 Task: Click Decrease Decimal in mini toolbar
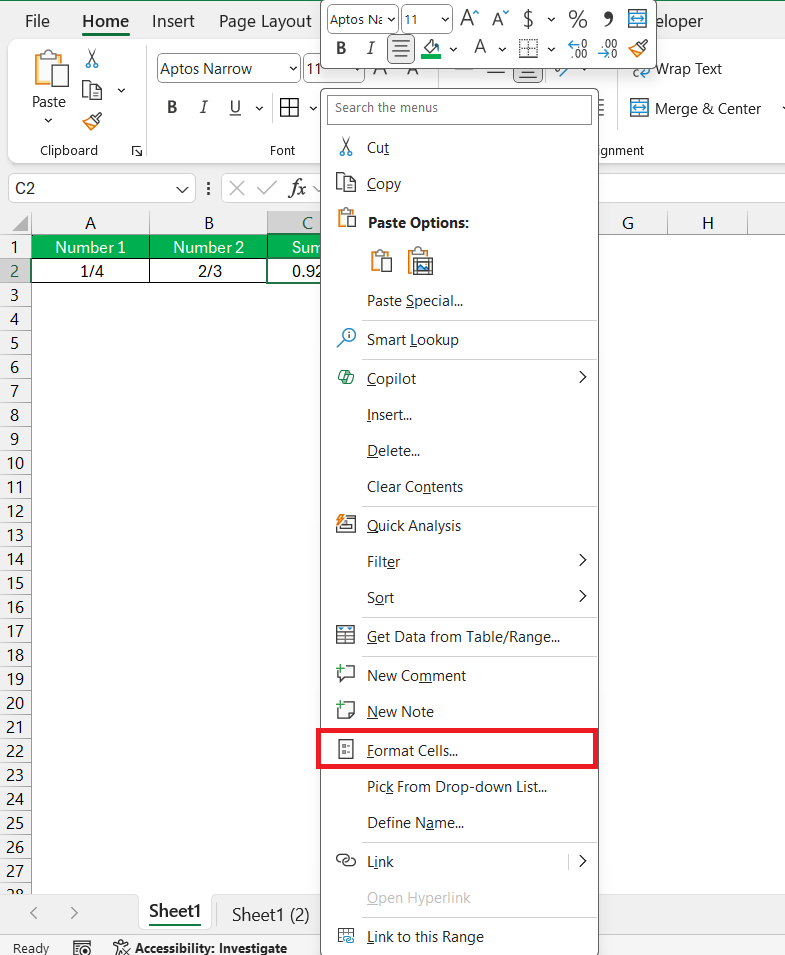pos(608,49)
